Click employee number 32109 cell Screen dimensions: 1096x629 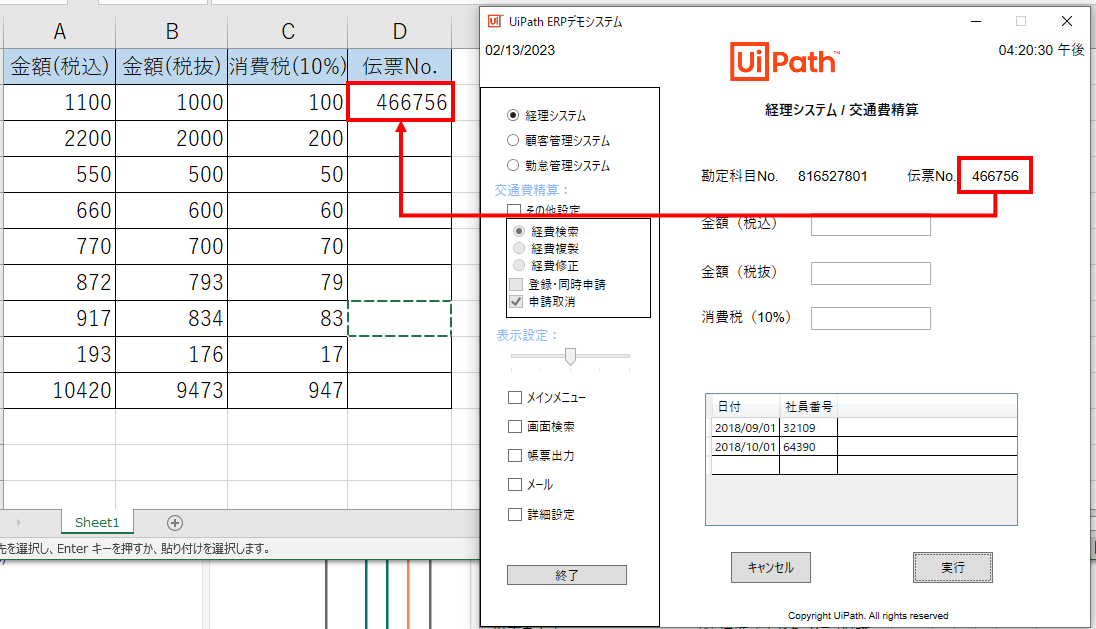pos(809,427)
